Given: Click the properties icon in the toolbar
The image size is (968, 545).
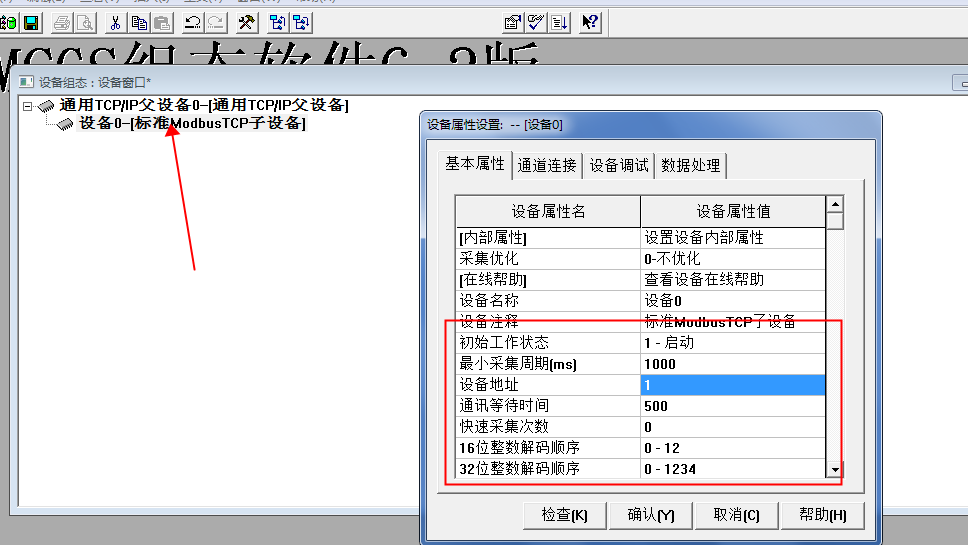Looking at the screenshot, I should 513,22.
